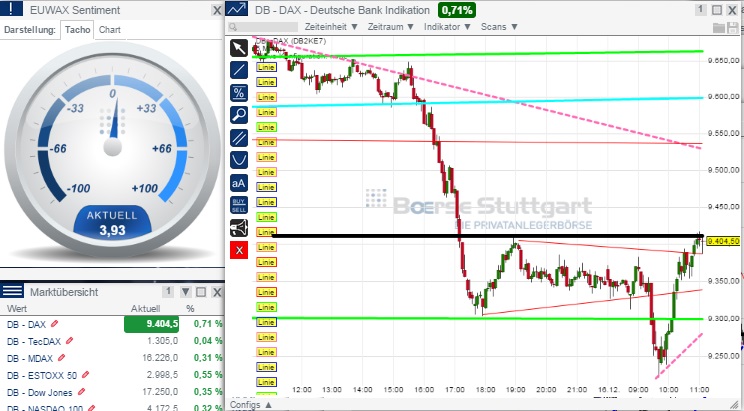Screen dimensions: 744x411
Task: Click the exclamation icon of EUWAX Sentiment
Action: tap(11, 8)
